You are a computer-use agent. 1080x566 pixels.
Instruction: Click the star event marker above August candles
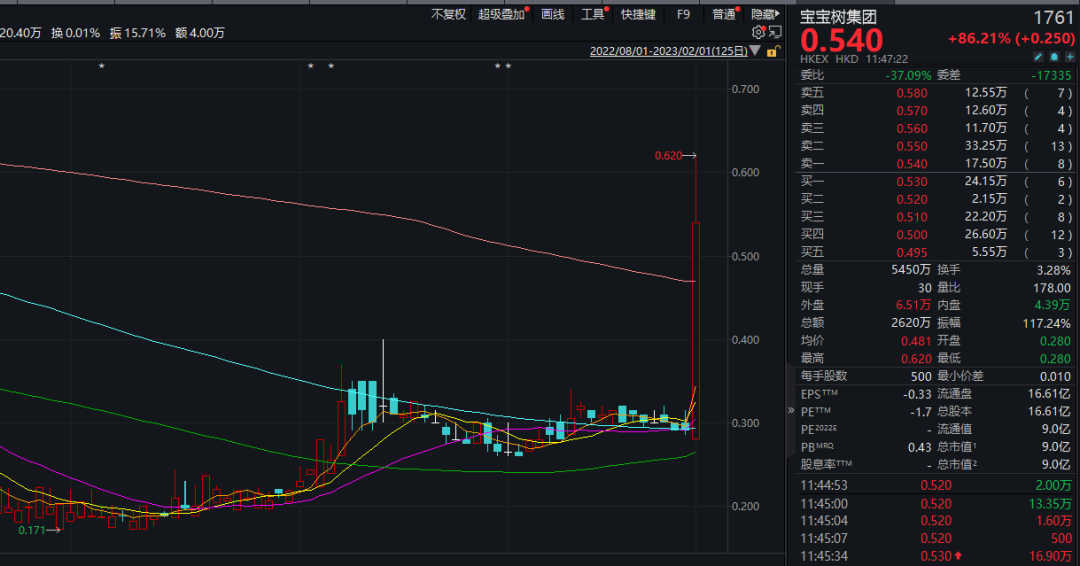(102, 66)
